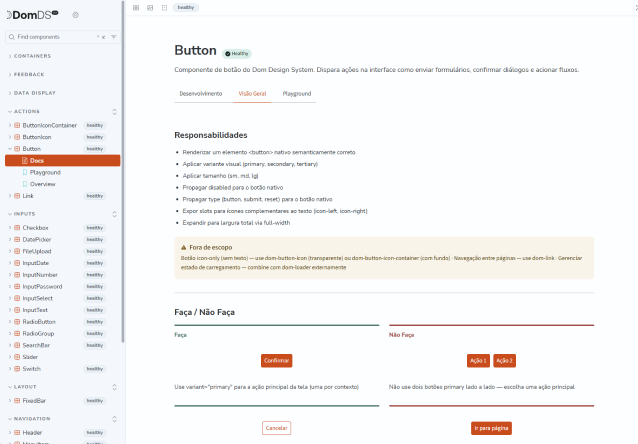Clear the component search with the x icon

click(103, 37)
